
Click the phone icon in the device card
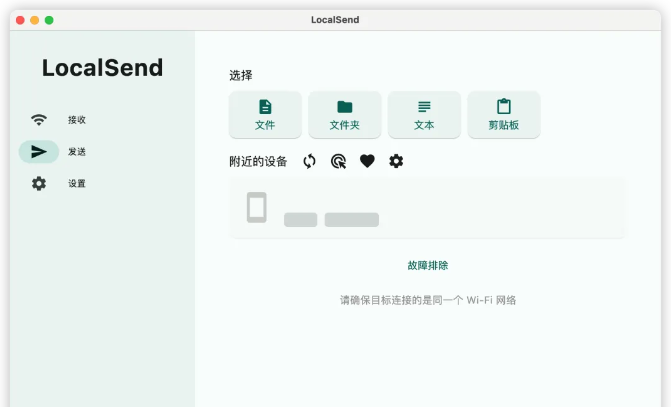coord(257,207)
